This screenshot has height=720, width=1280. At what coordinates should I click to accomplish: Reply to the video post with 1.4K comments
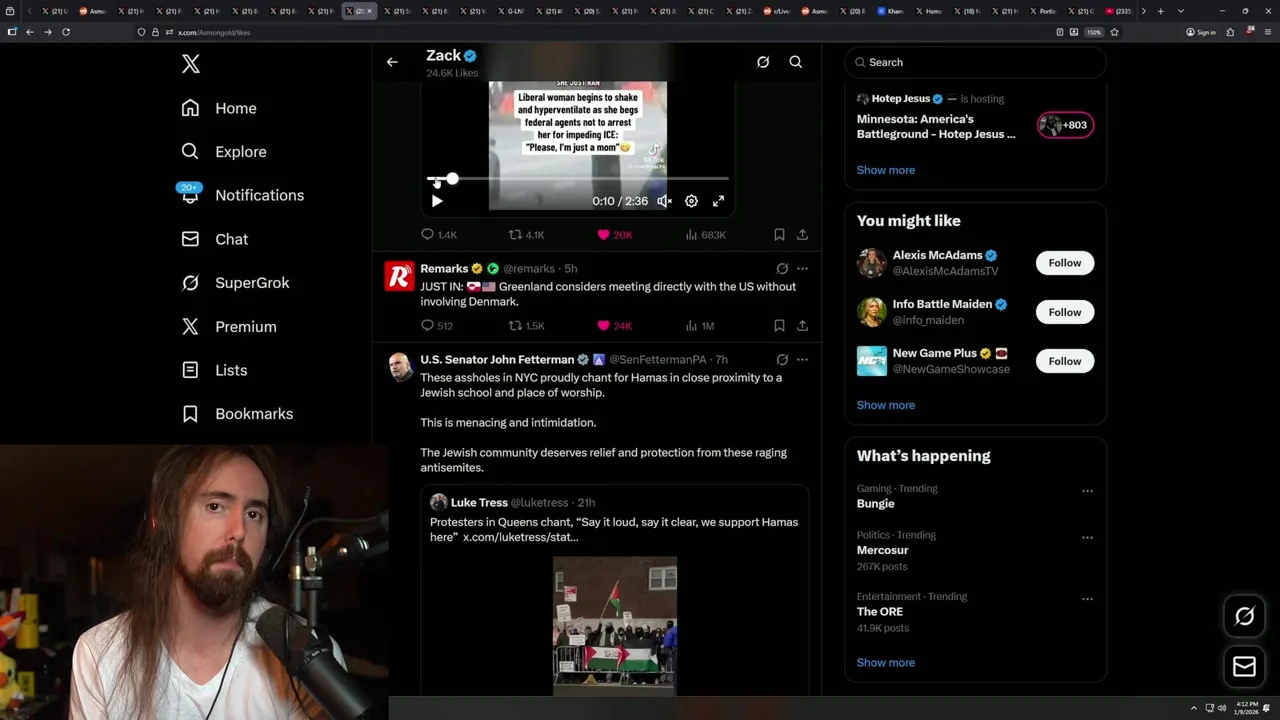439,235
